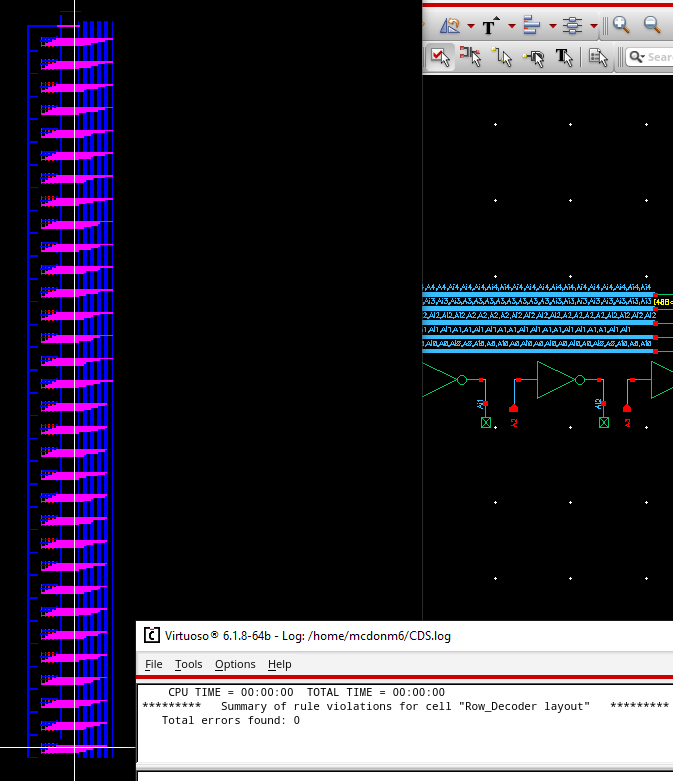Click the Zoom Out magnifier icon

[652, 25]
